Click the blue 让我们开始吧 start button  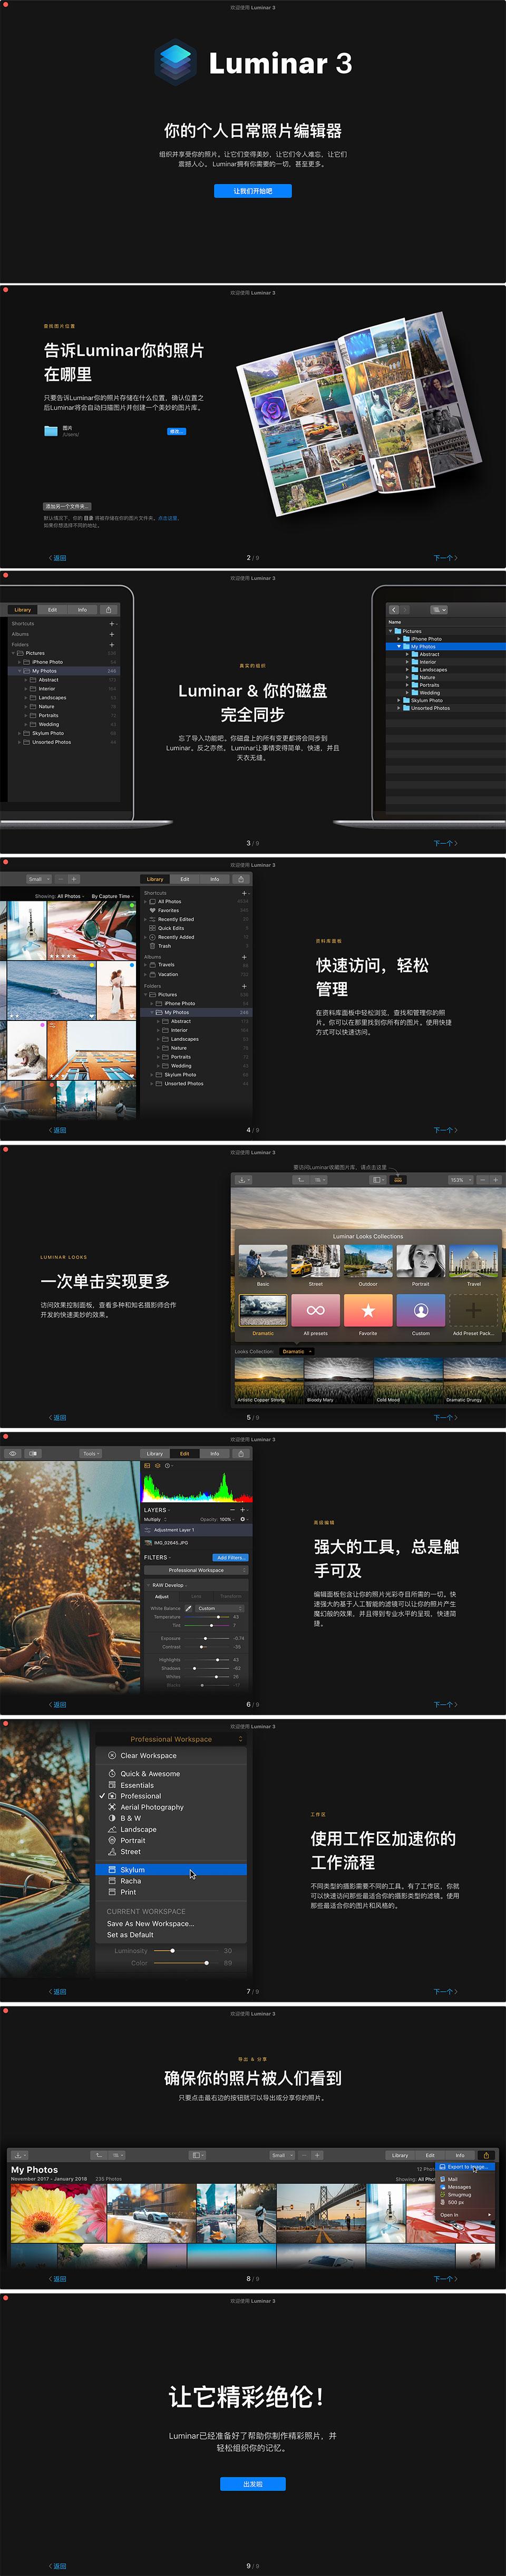[252, 191]
